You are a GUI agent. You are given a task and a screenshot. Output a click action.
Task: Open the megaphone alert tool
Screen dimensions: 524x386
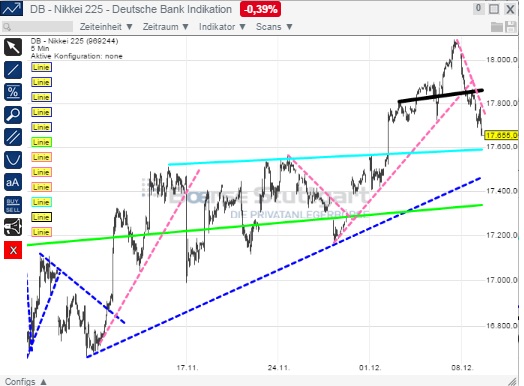point(13,228)
